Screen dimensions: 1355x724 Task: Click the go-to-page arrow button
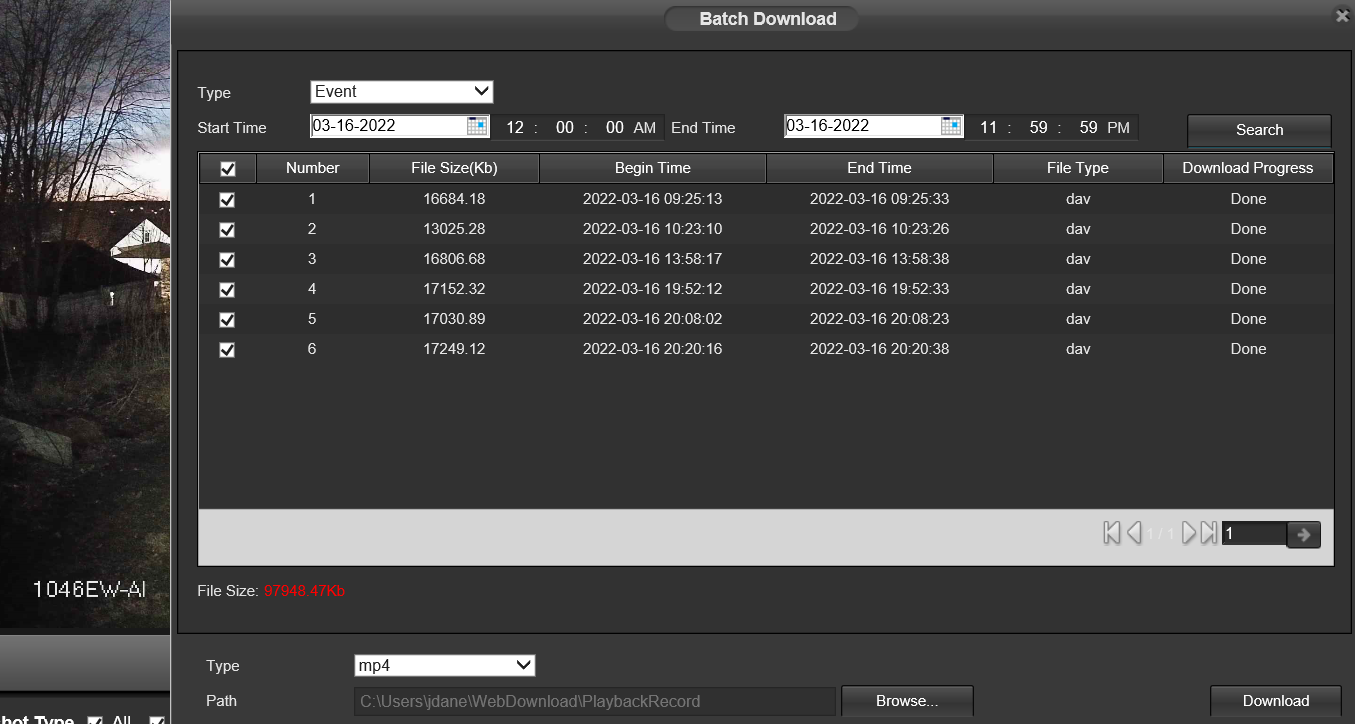click(1303, 535)
